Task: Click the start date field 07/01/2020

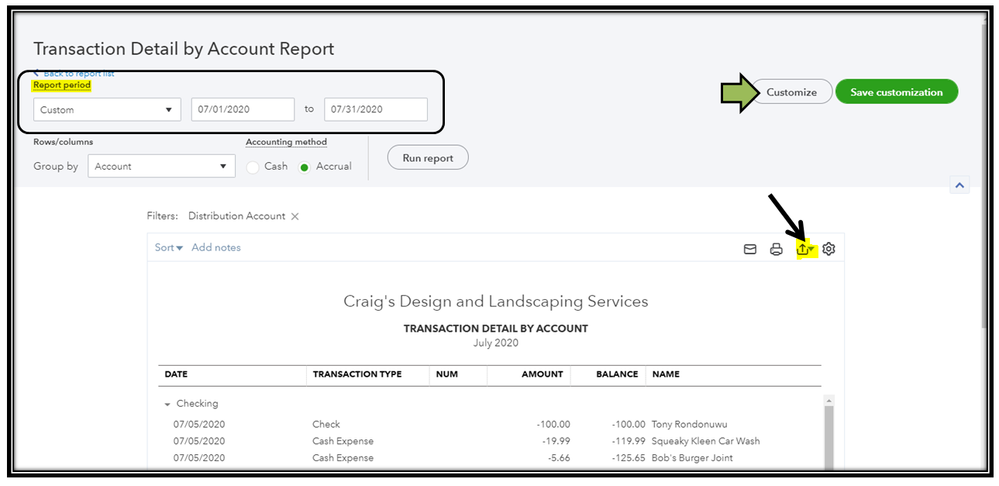Action: click(x=243, y=110)
